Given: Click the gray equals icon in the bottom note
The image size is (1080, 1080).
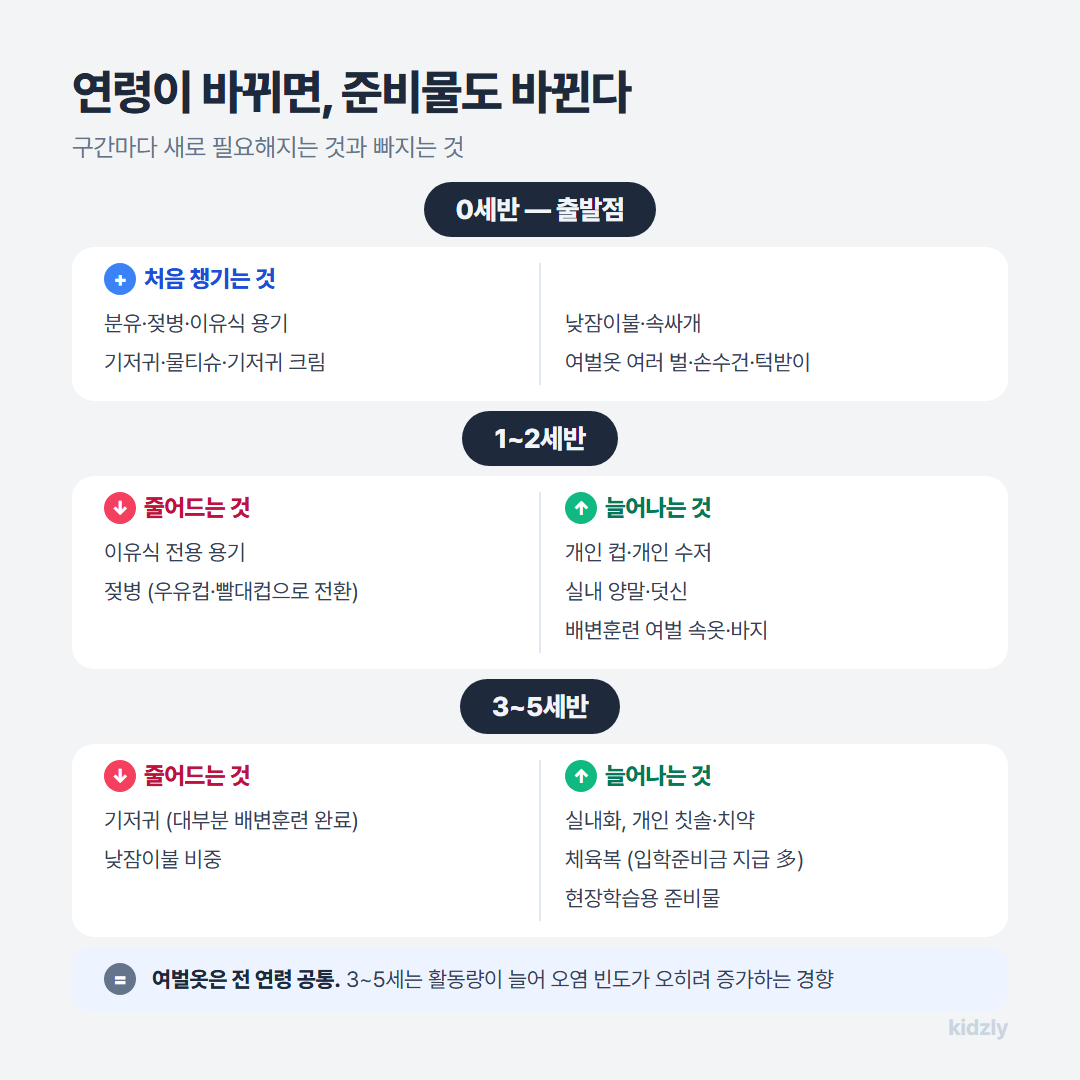Looking at the screenshot, I should click(x=120, y=979).
